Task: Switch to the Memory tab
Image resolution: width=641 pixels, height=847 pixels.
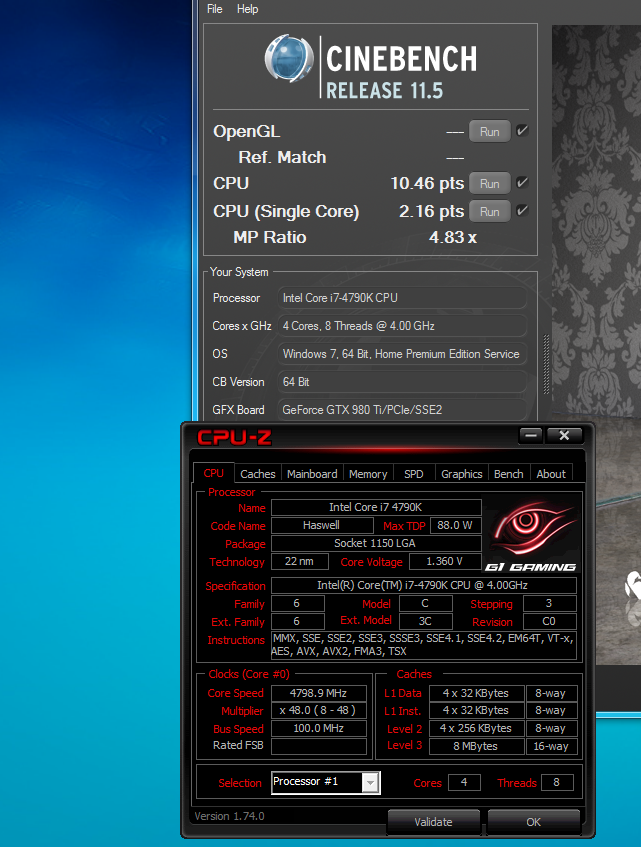Action: pyautogui.click(x=368, y=474)
